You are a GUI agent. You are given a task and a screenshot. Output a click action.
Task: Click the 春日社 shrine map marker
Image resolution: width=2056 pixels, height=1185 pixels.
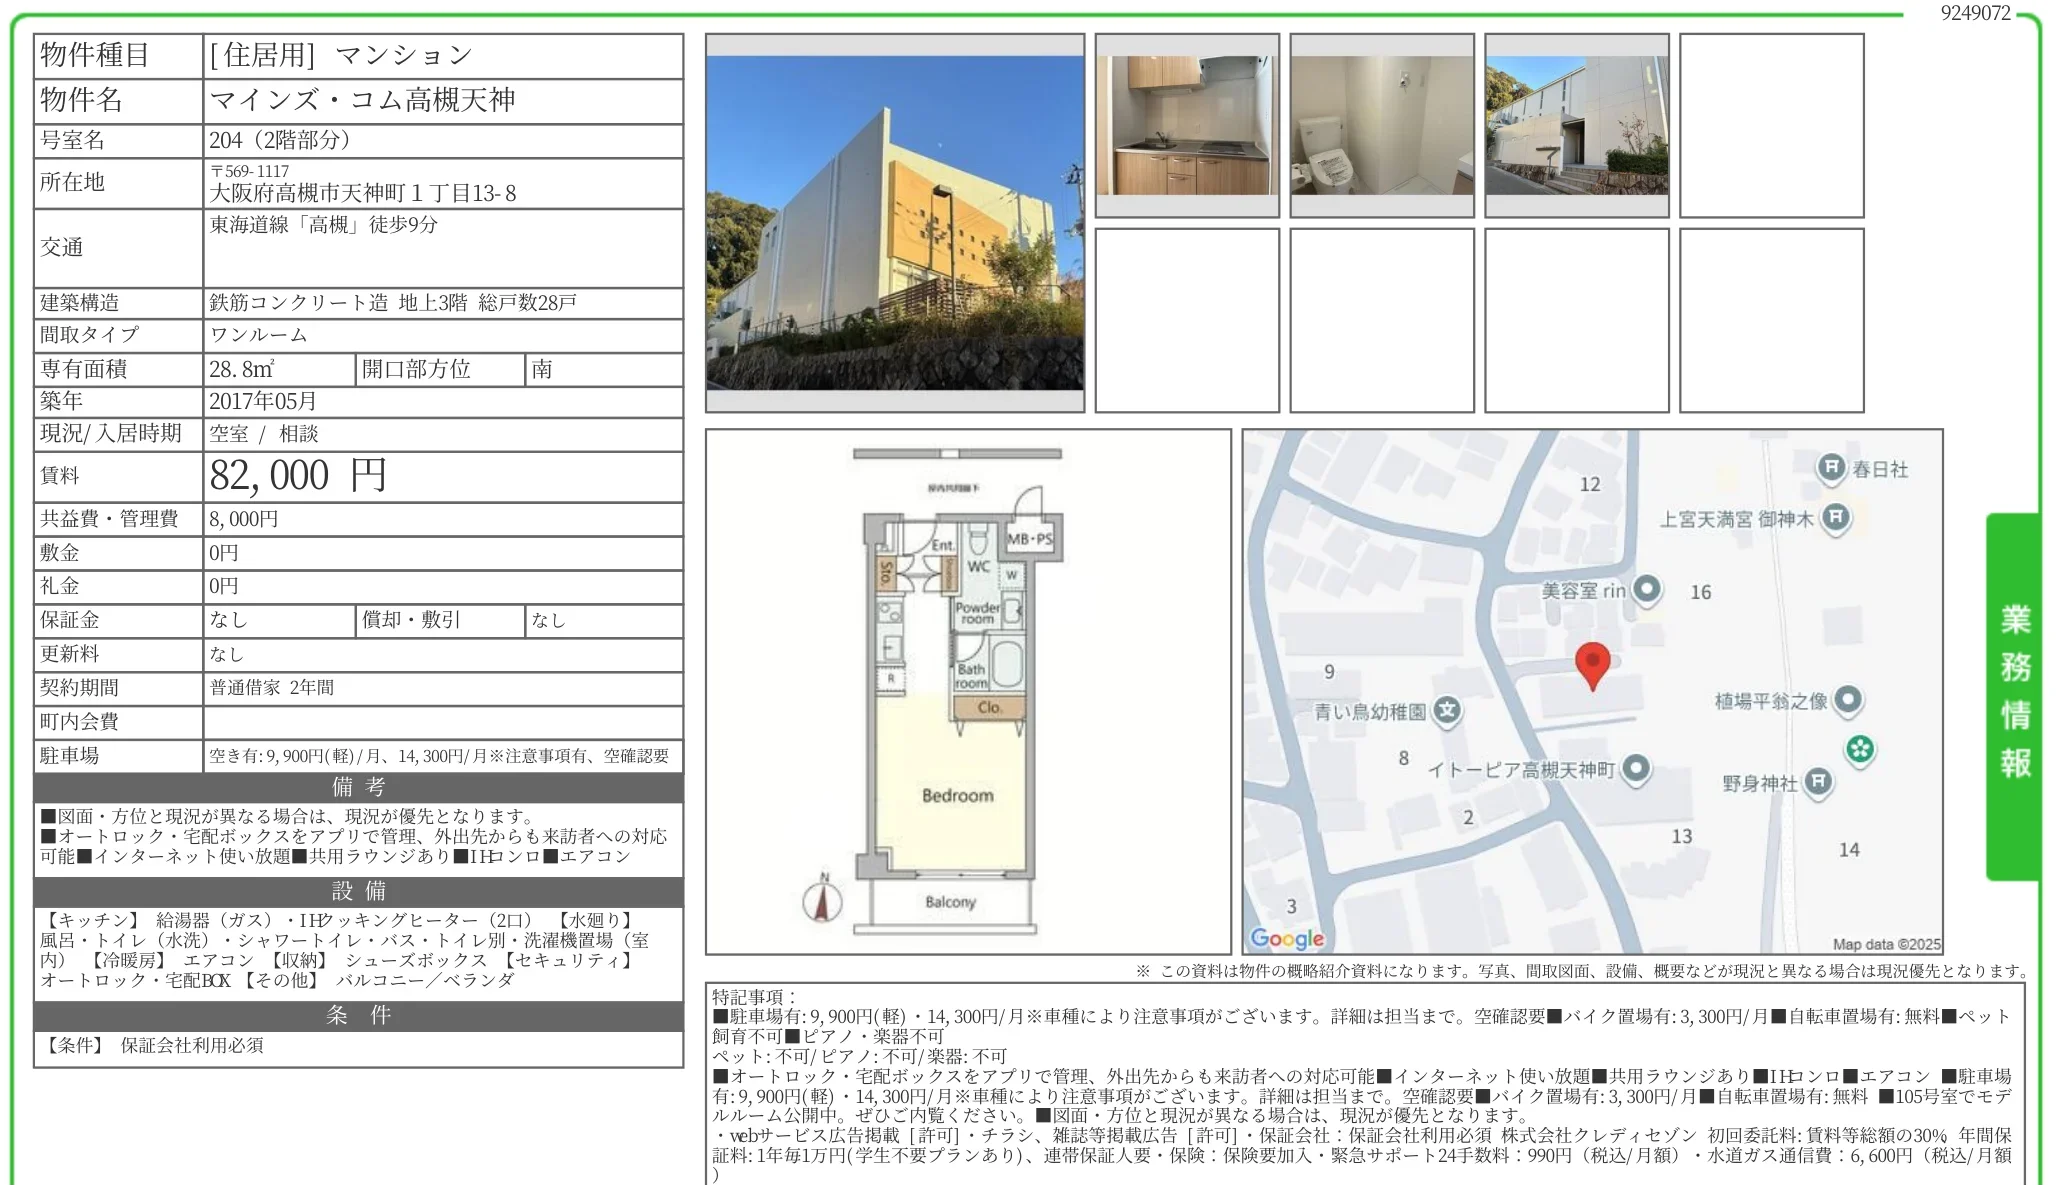[1831, 468]
